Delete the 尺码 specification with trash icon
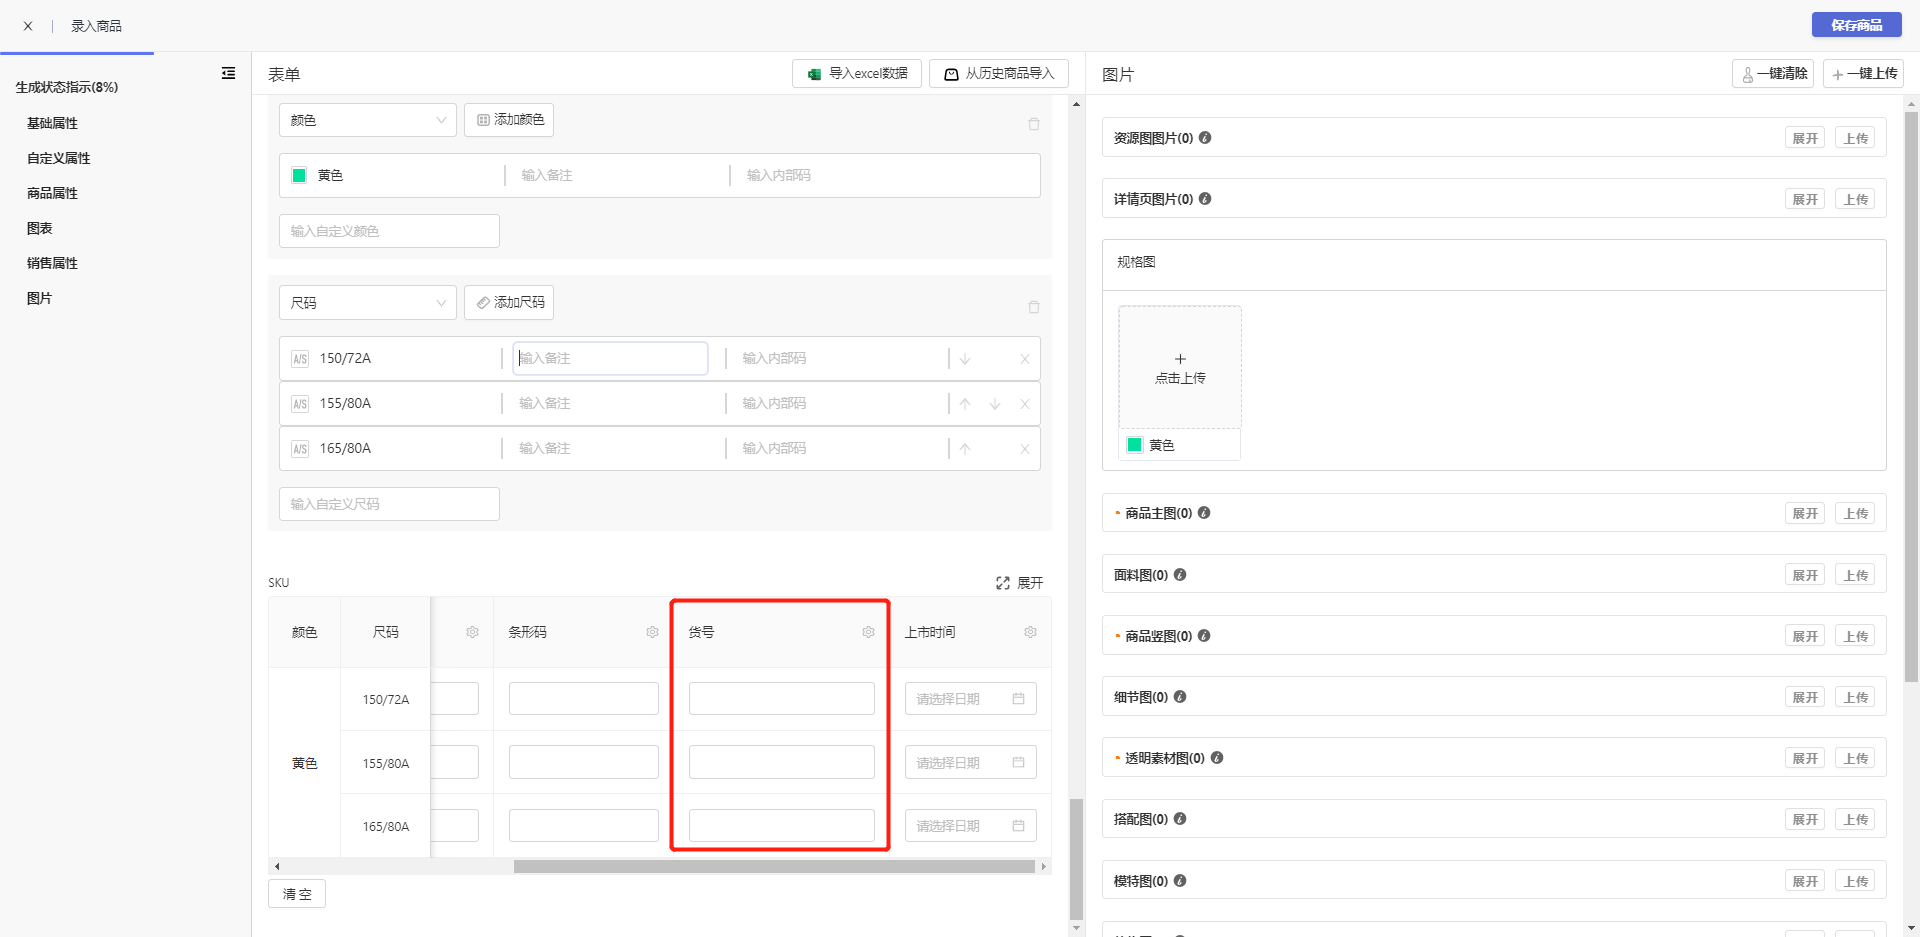 point(1033,307)
